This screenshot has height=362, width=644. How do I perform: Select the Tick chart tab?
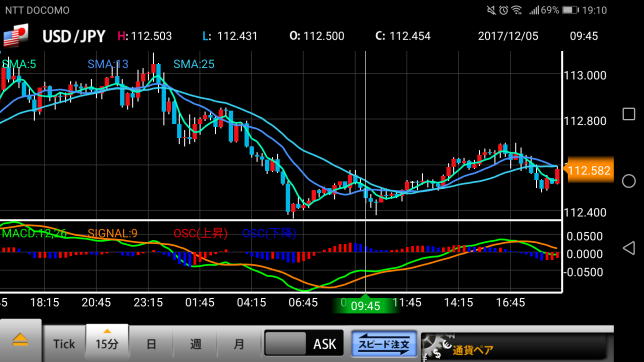[x=64, y=344]
